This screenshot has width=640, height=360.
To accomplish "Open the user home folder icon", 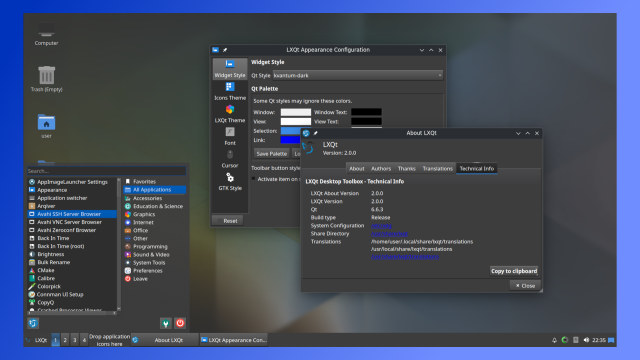I will coord(46,126).
